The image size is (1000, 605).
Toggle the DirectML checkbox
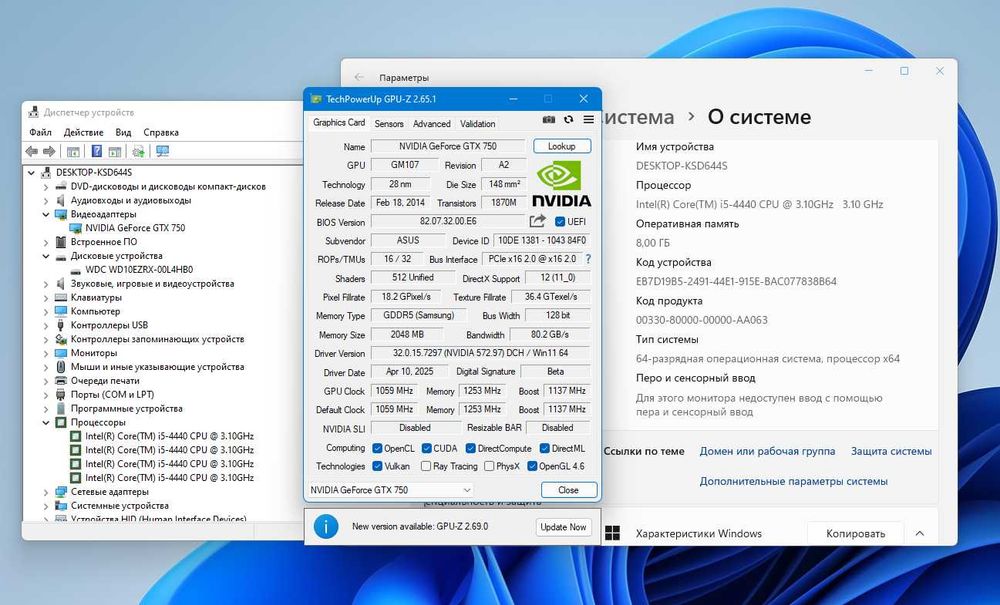tap(545, 448)
